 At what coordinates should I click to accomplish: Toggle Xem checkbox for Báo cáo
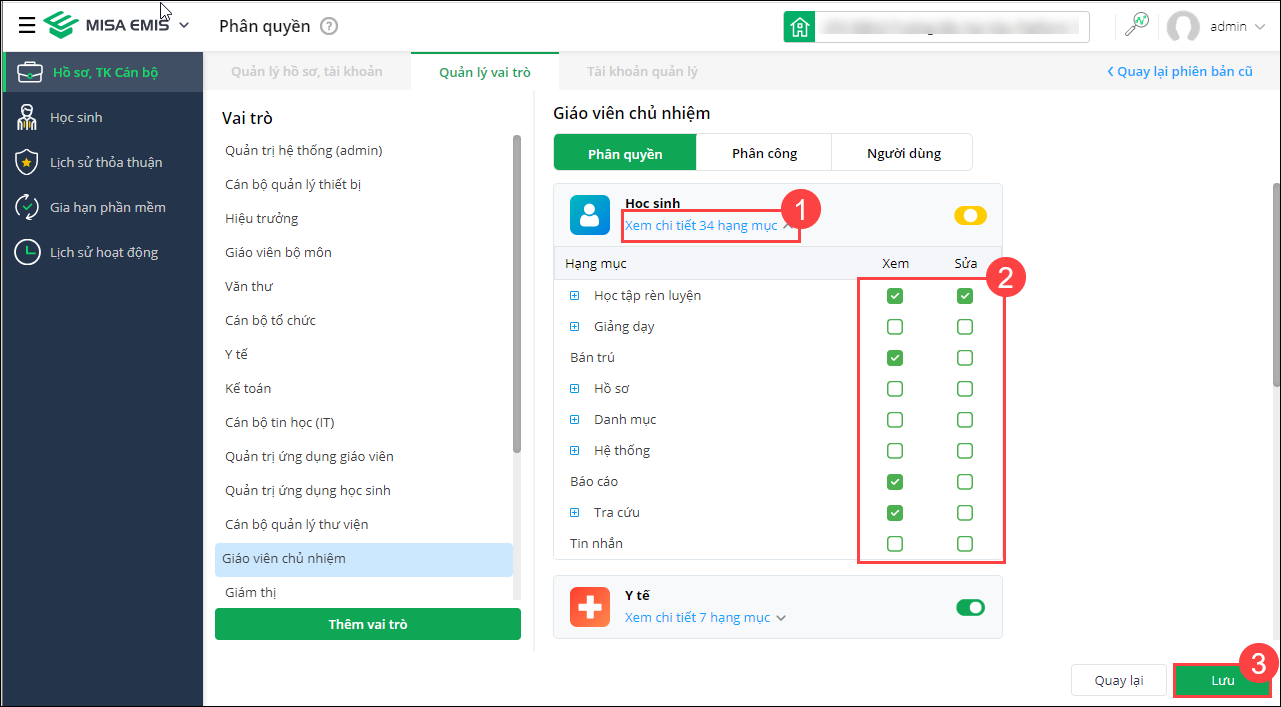[x=895, y=482]
